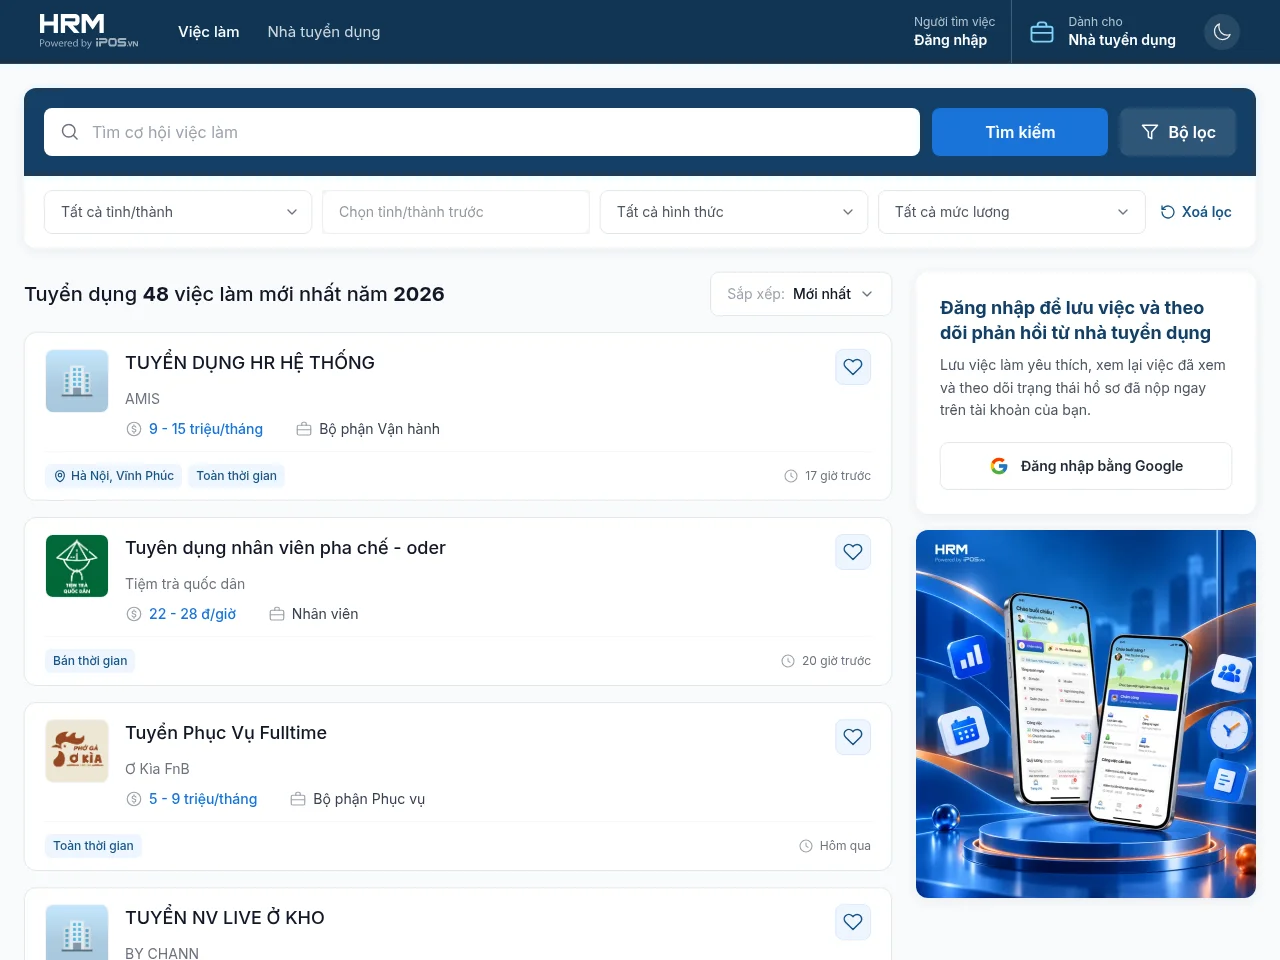
Task: Expand the Tất cả hình thức dropdown
Action: pyautogui.click(x=734, y=212)
